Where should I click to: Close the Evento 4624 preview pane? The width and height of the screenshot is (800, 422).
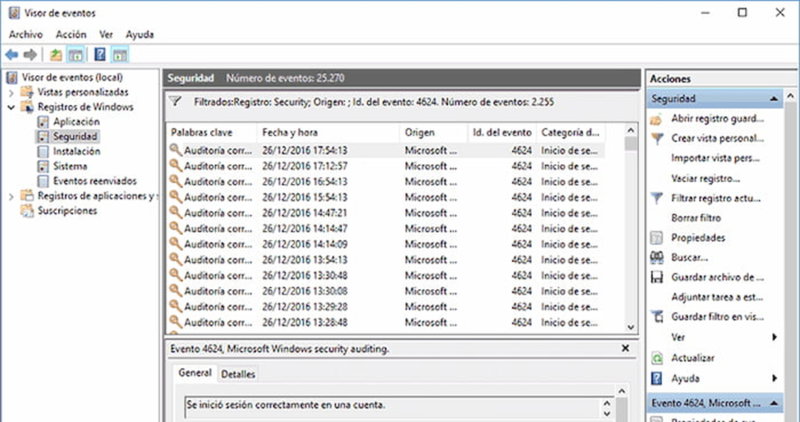point(626,349)
